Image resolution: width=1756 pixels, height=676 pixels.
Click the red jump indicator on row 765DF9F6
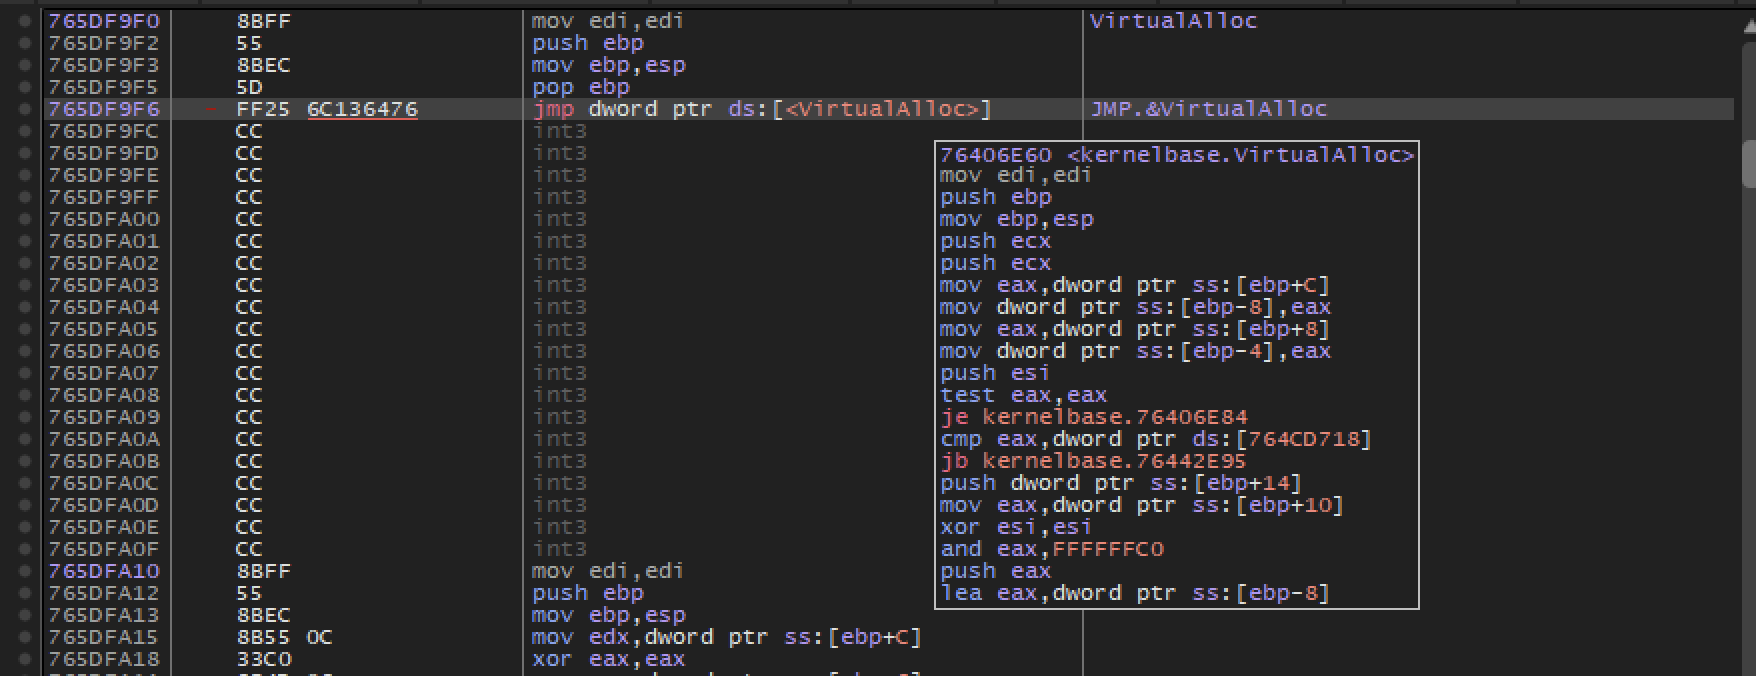pyautogui.click(x=211, y=109)
